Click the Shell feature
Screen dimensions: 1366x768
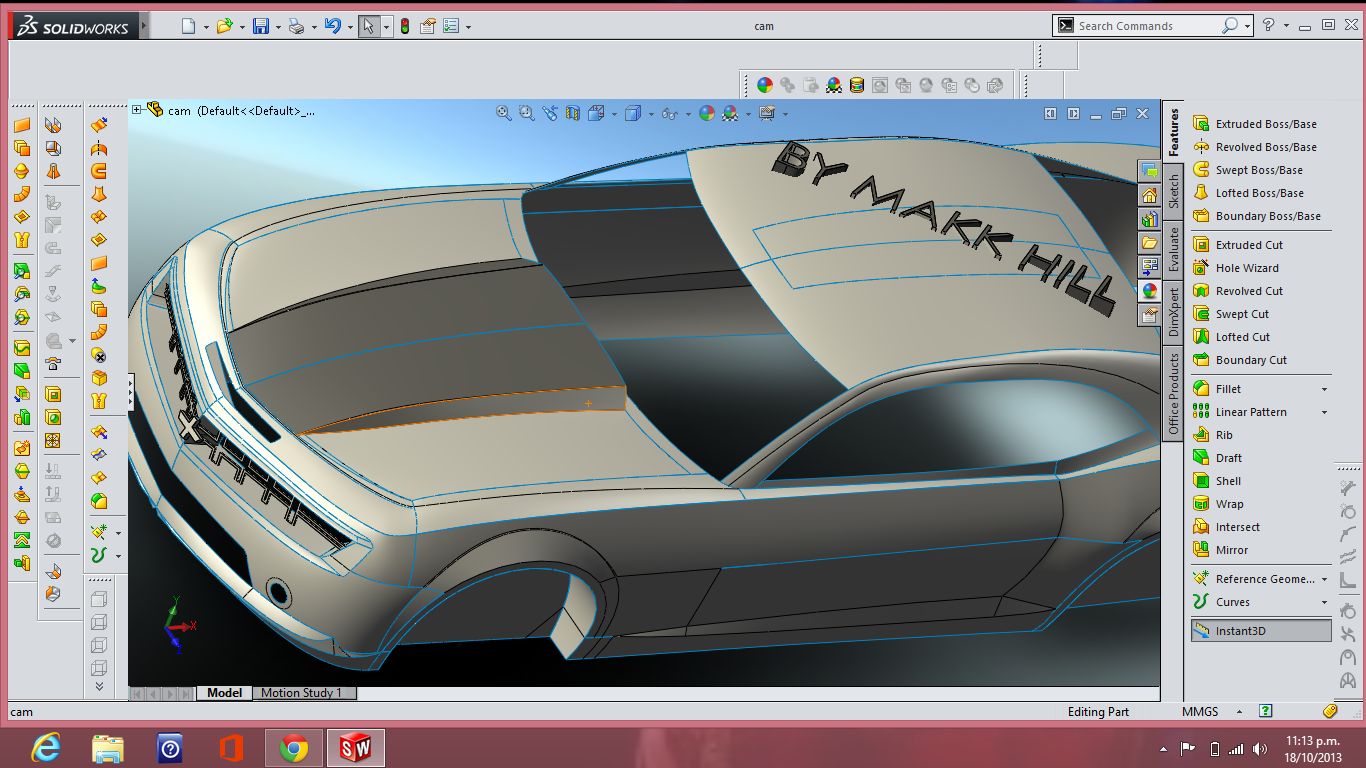(1228, 481)
